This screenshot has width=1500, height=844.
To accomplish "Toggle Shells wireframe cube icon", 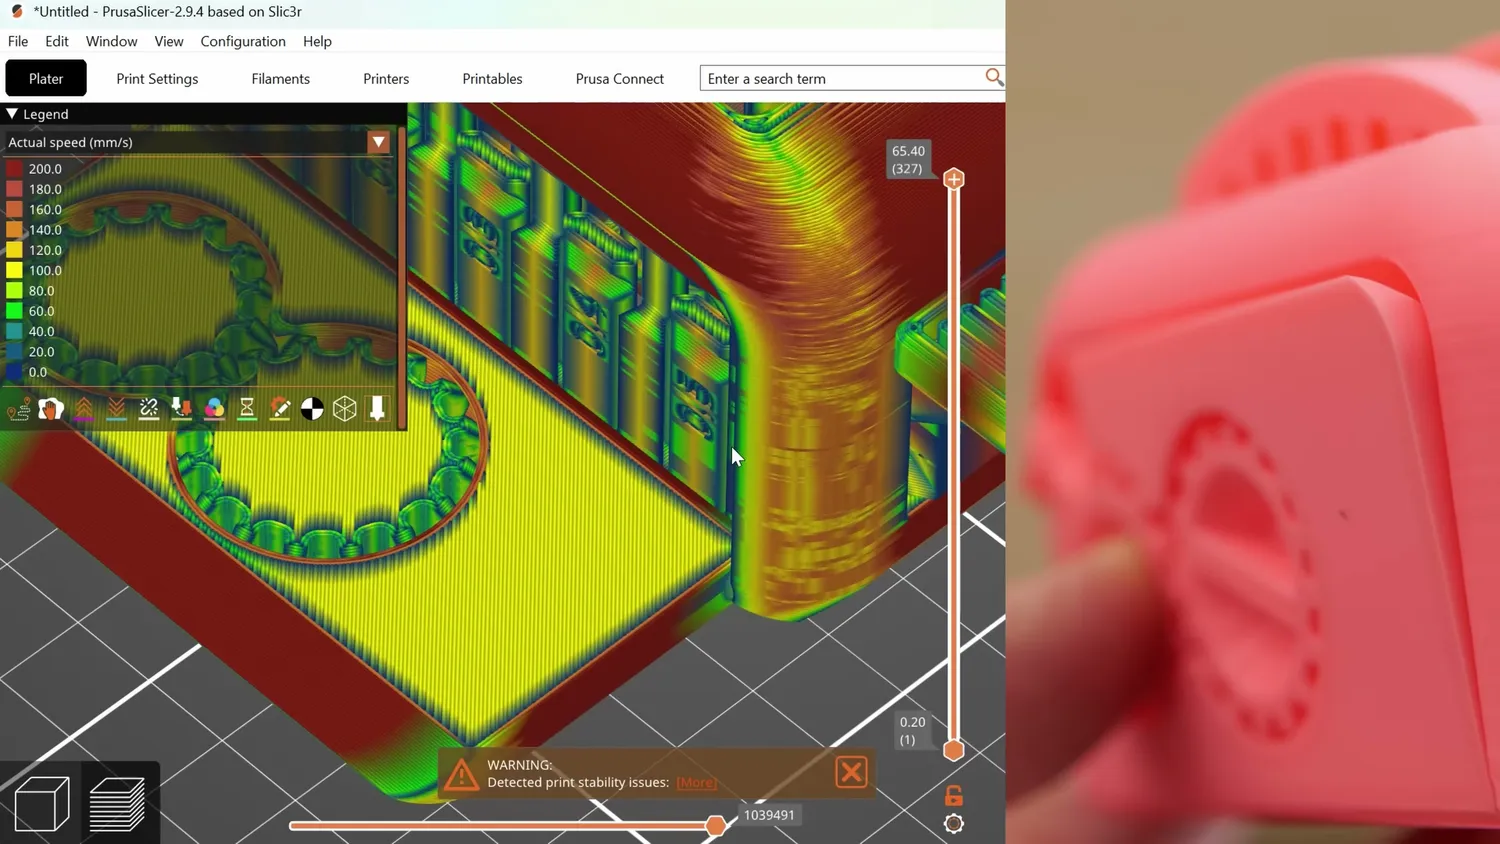I will (345, 409).
